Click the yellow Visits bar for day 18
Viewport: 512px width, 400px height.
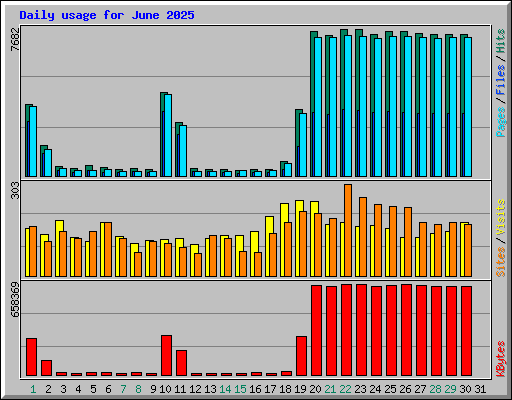point(284,240)
